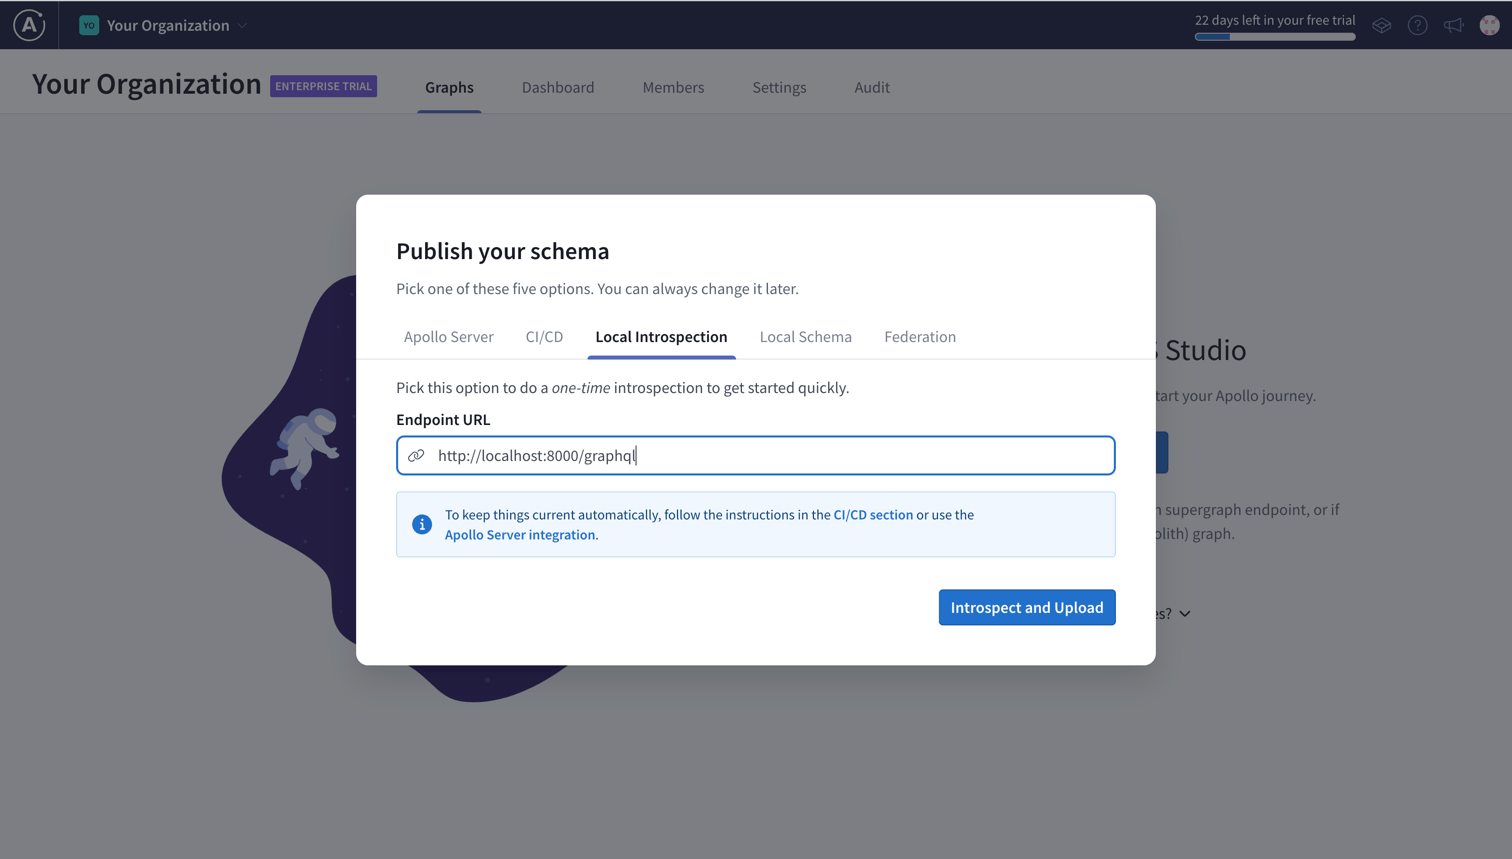1512x859 pixels.
Task: Expand the Your Organization switcher chevron
Action: (x=243, y=26)
